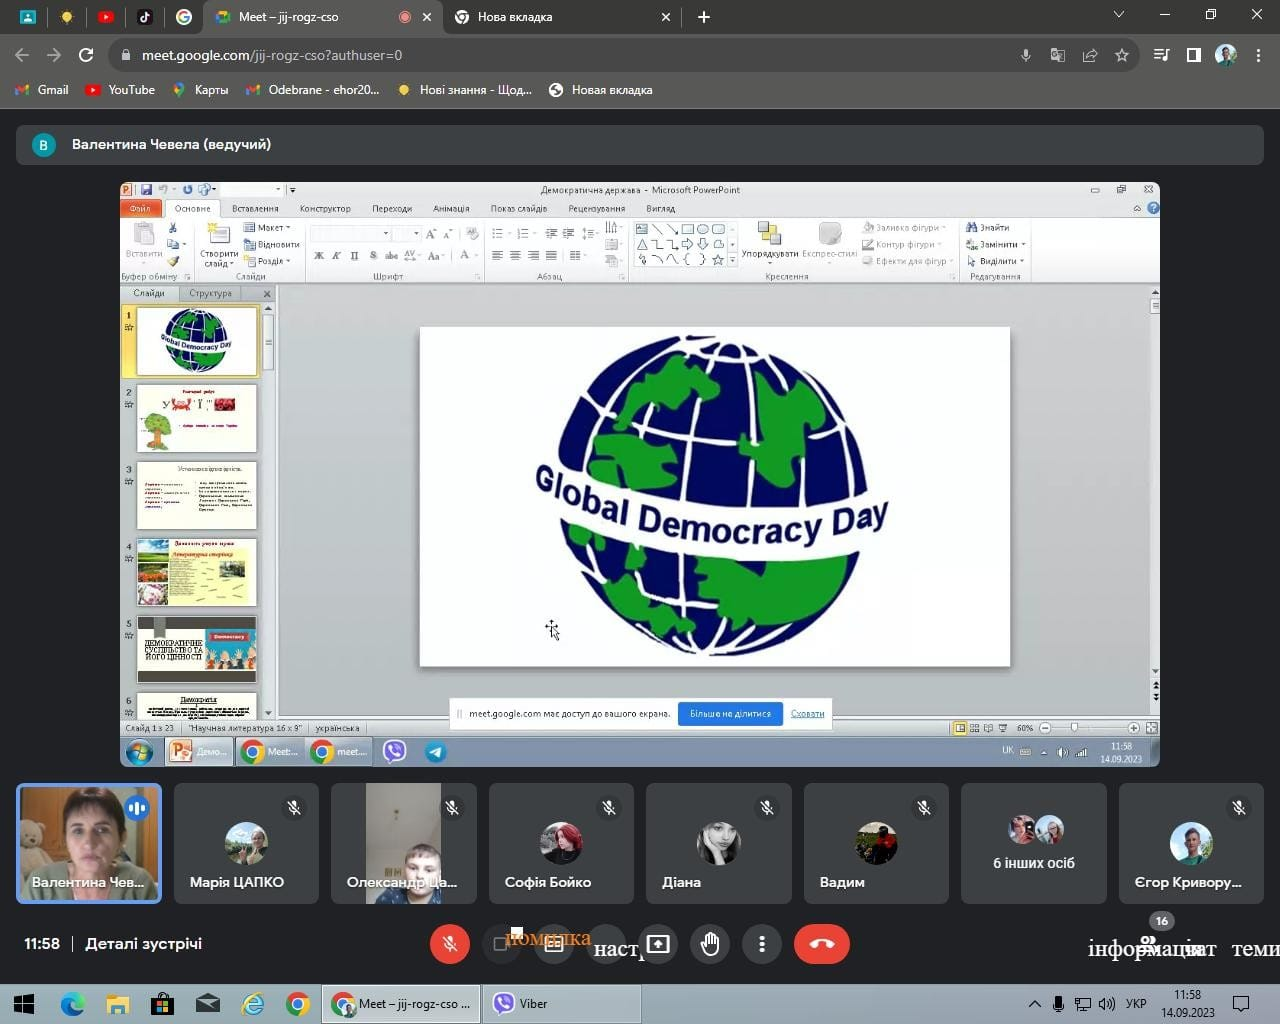Click Сховати link in sharing notice
Viewport: 1280px width, 1024px height.
pyautogui.click(x=807, y=714)
